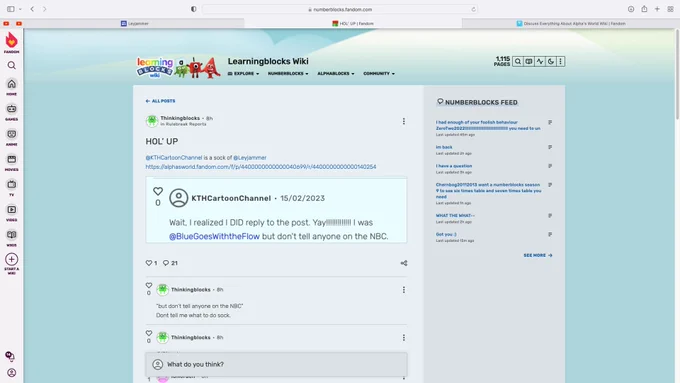680x383 pixels.
Task: Expand the Explore menu
Action: (243, 74)
